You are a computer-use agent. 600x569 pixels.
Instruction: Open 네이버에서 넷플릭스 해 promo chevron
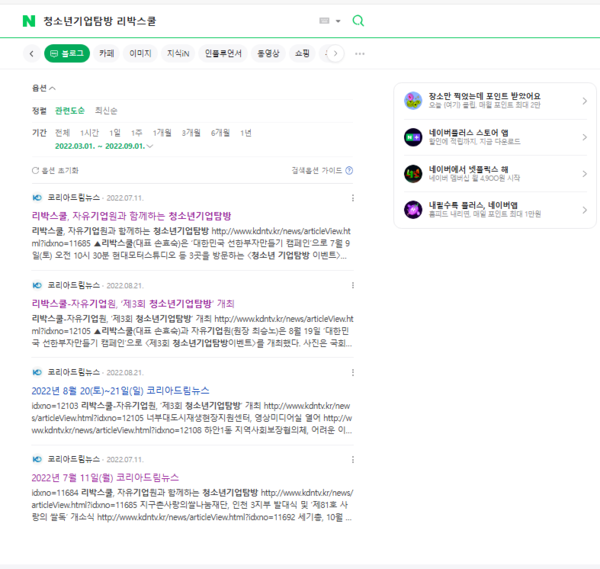[584, 174]
